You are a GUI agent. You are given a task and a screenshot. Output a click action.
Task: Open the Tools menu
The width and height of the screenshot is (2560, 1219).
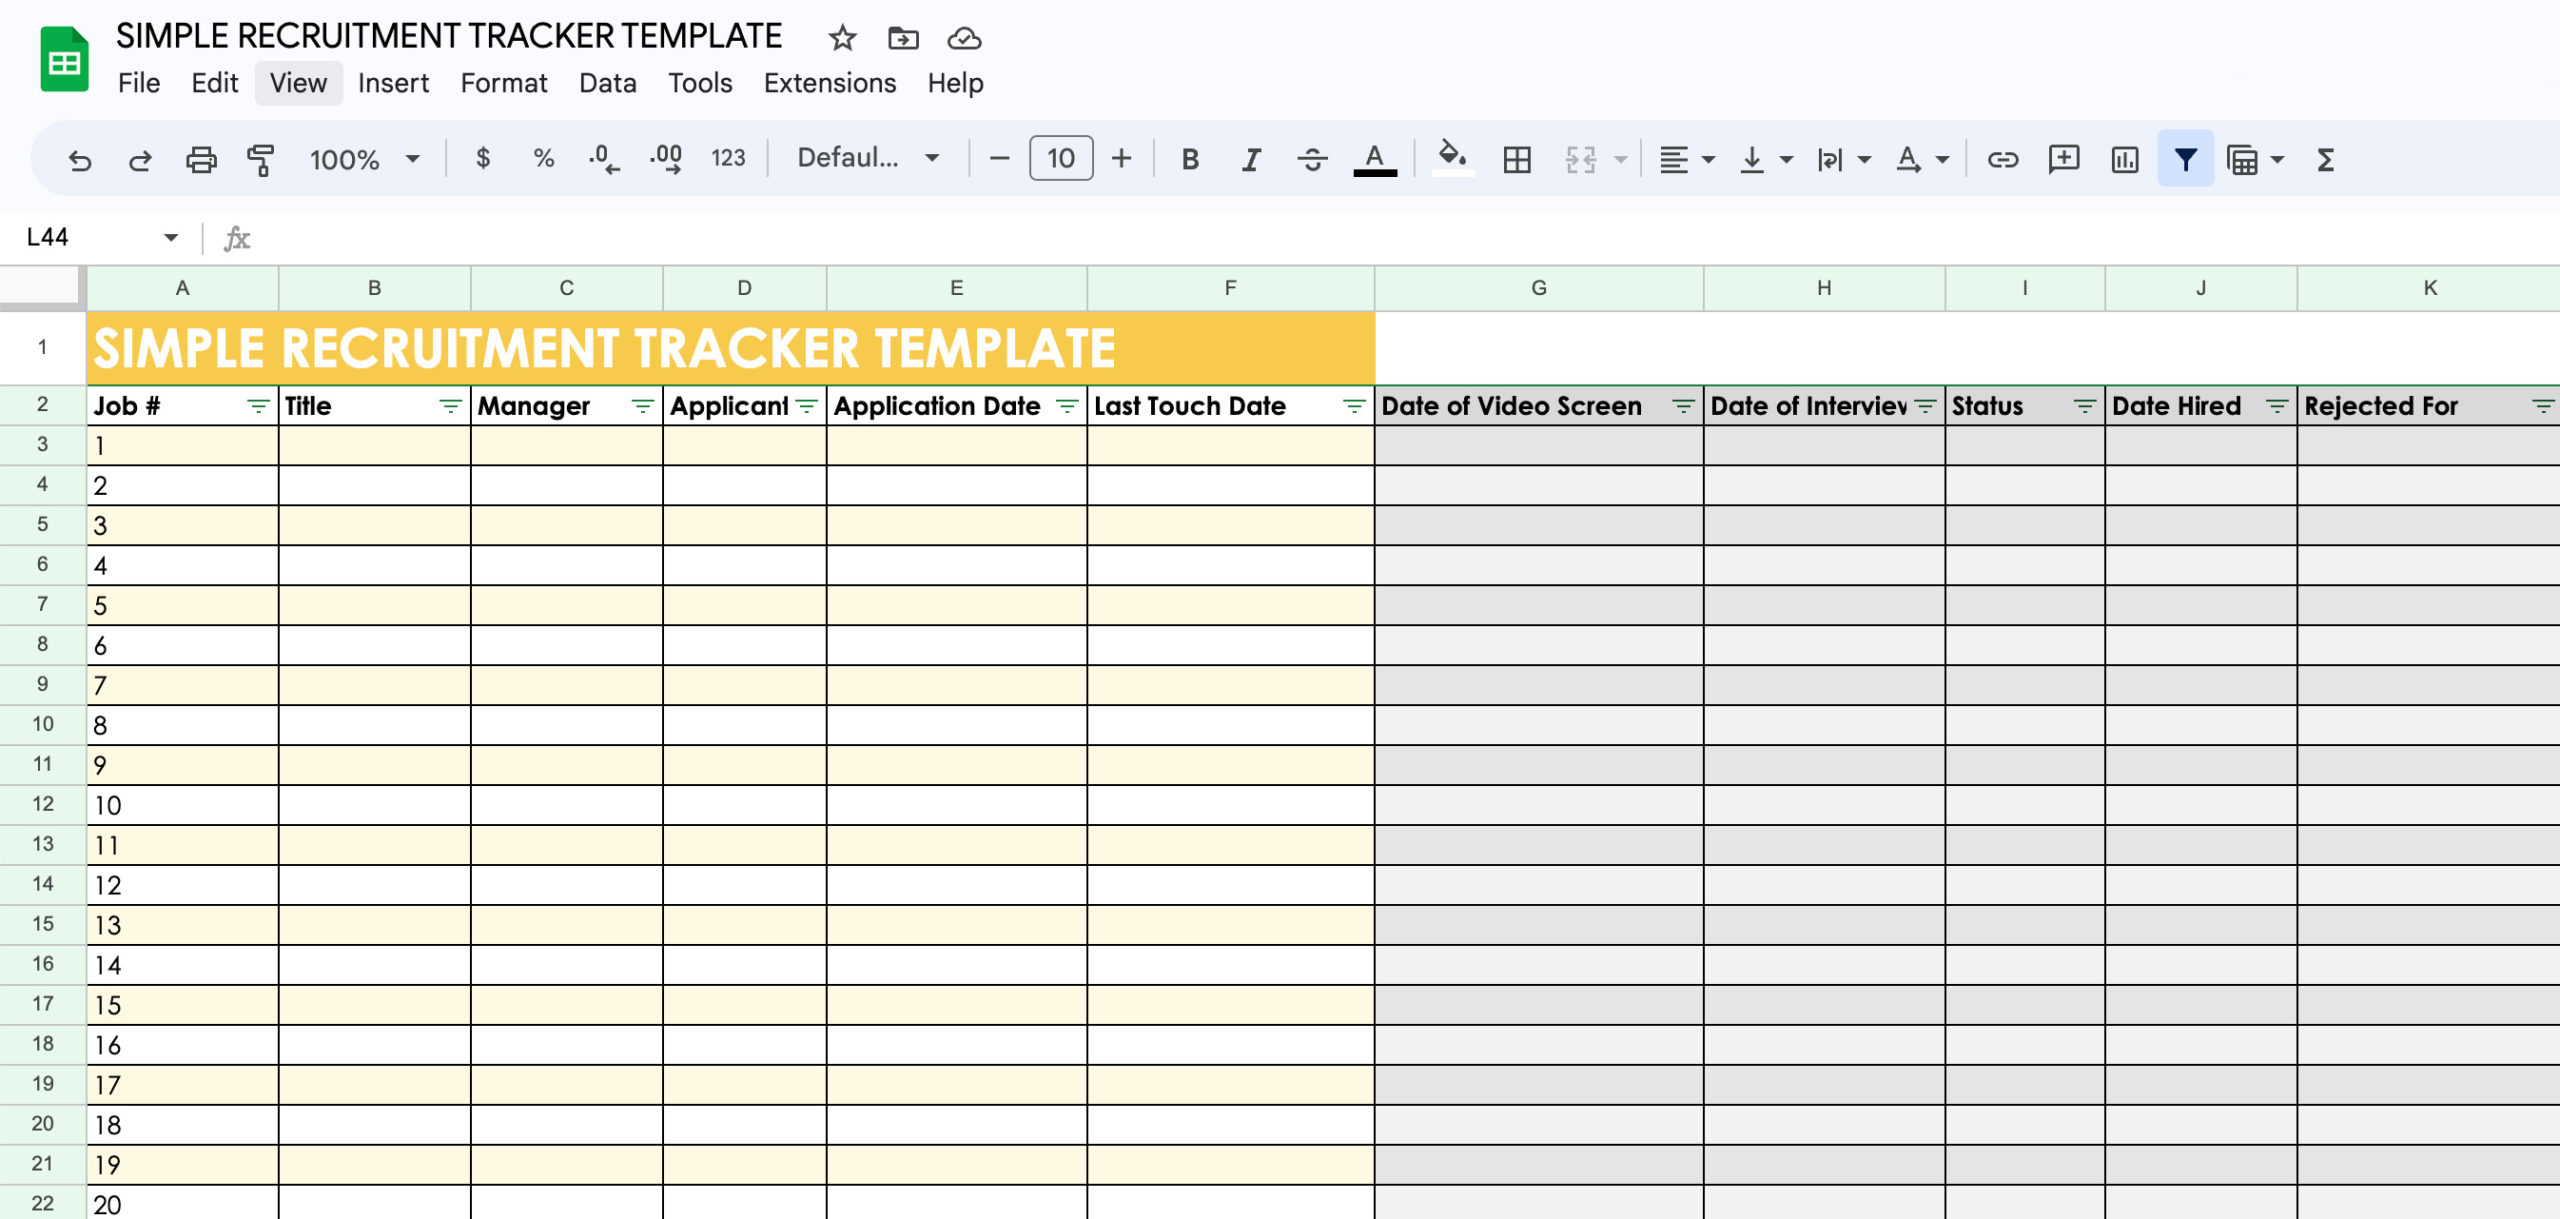coord(700,83)
